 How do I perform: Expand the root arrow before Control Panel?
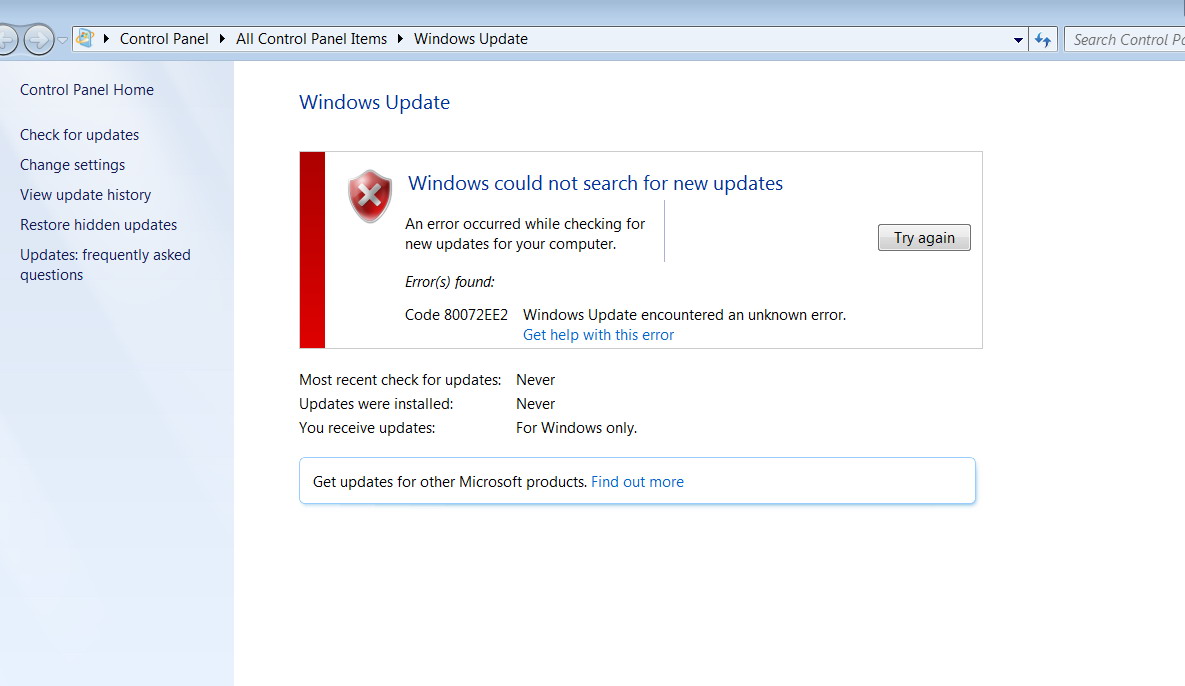(x=106, y=39)
